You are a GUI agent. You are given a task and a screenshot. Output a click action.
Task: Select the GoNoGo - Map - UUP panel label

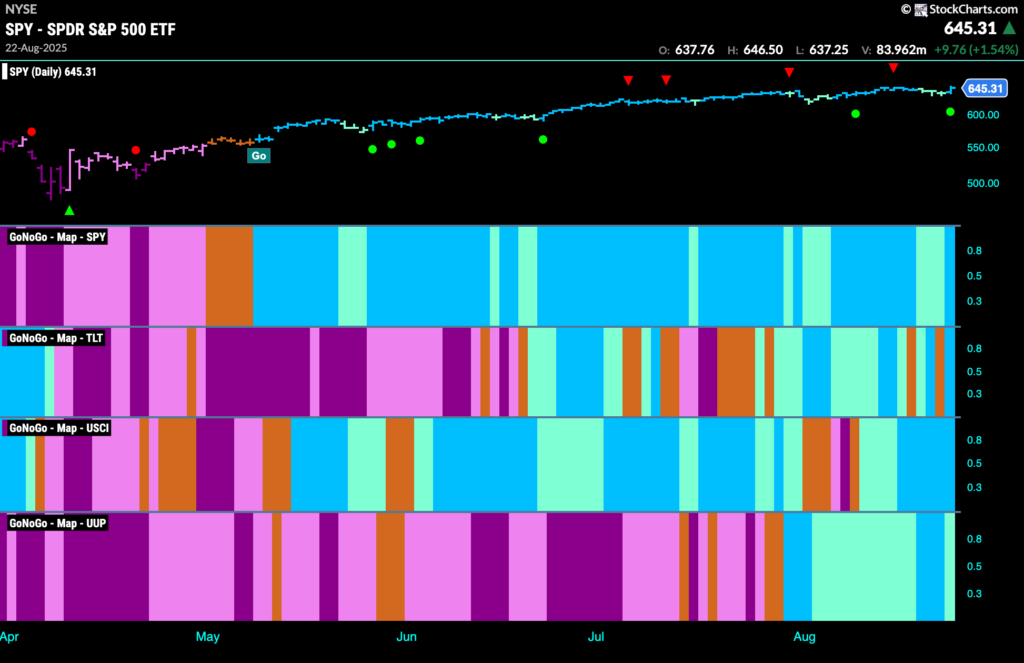pyautogui.click(x=57, y=523)
